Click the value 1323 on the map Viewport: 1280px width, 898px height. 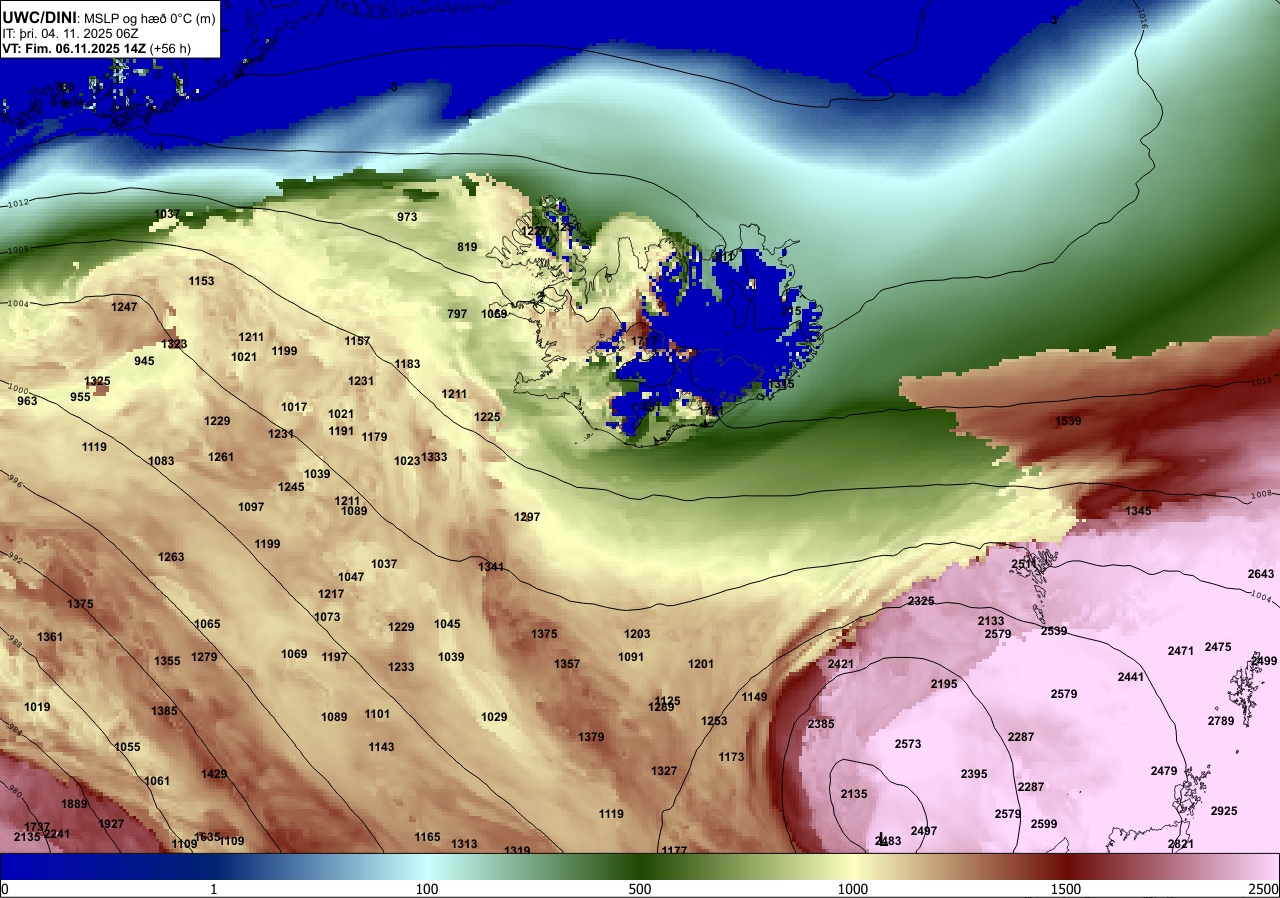174,344
